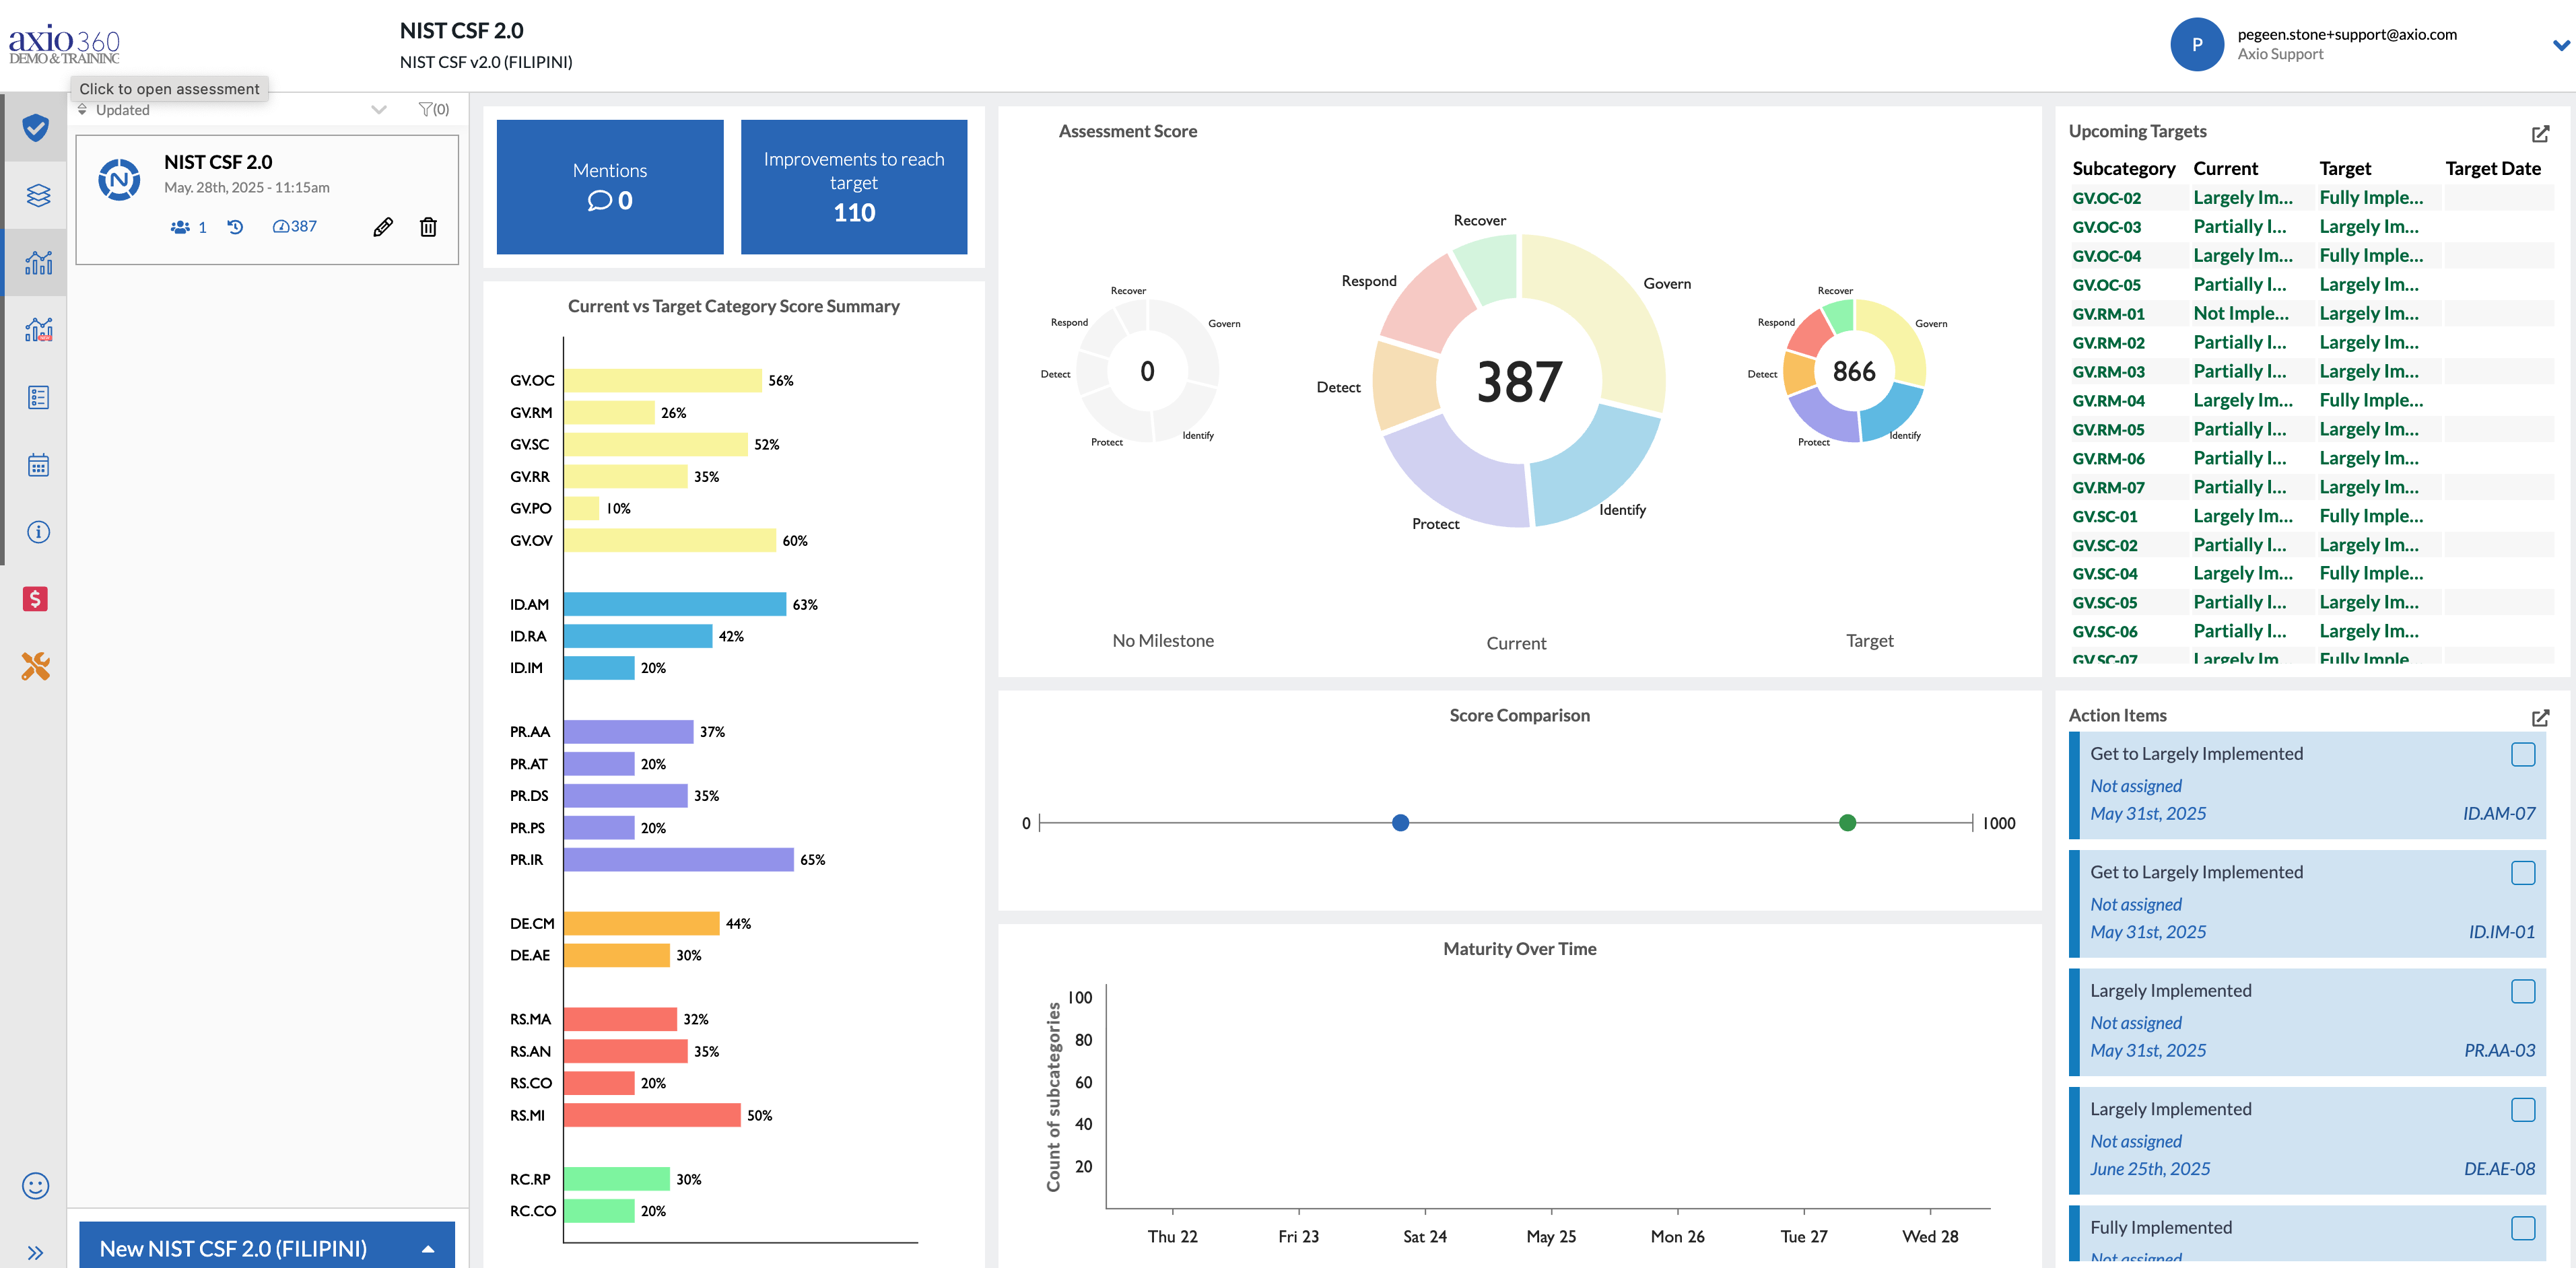Click email pegeen.stone+support@axio.com

pos(2346,34)
